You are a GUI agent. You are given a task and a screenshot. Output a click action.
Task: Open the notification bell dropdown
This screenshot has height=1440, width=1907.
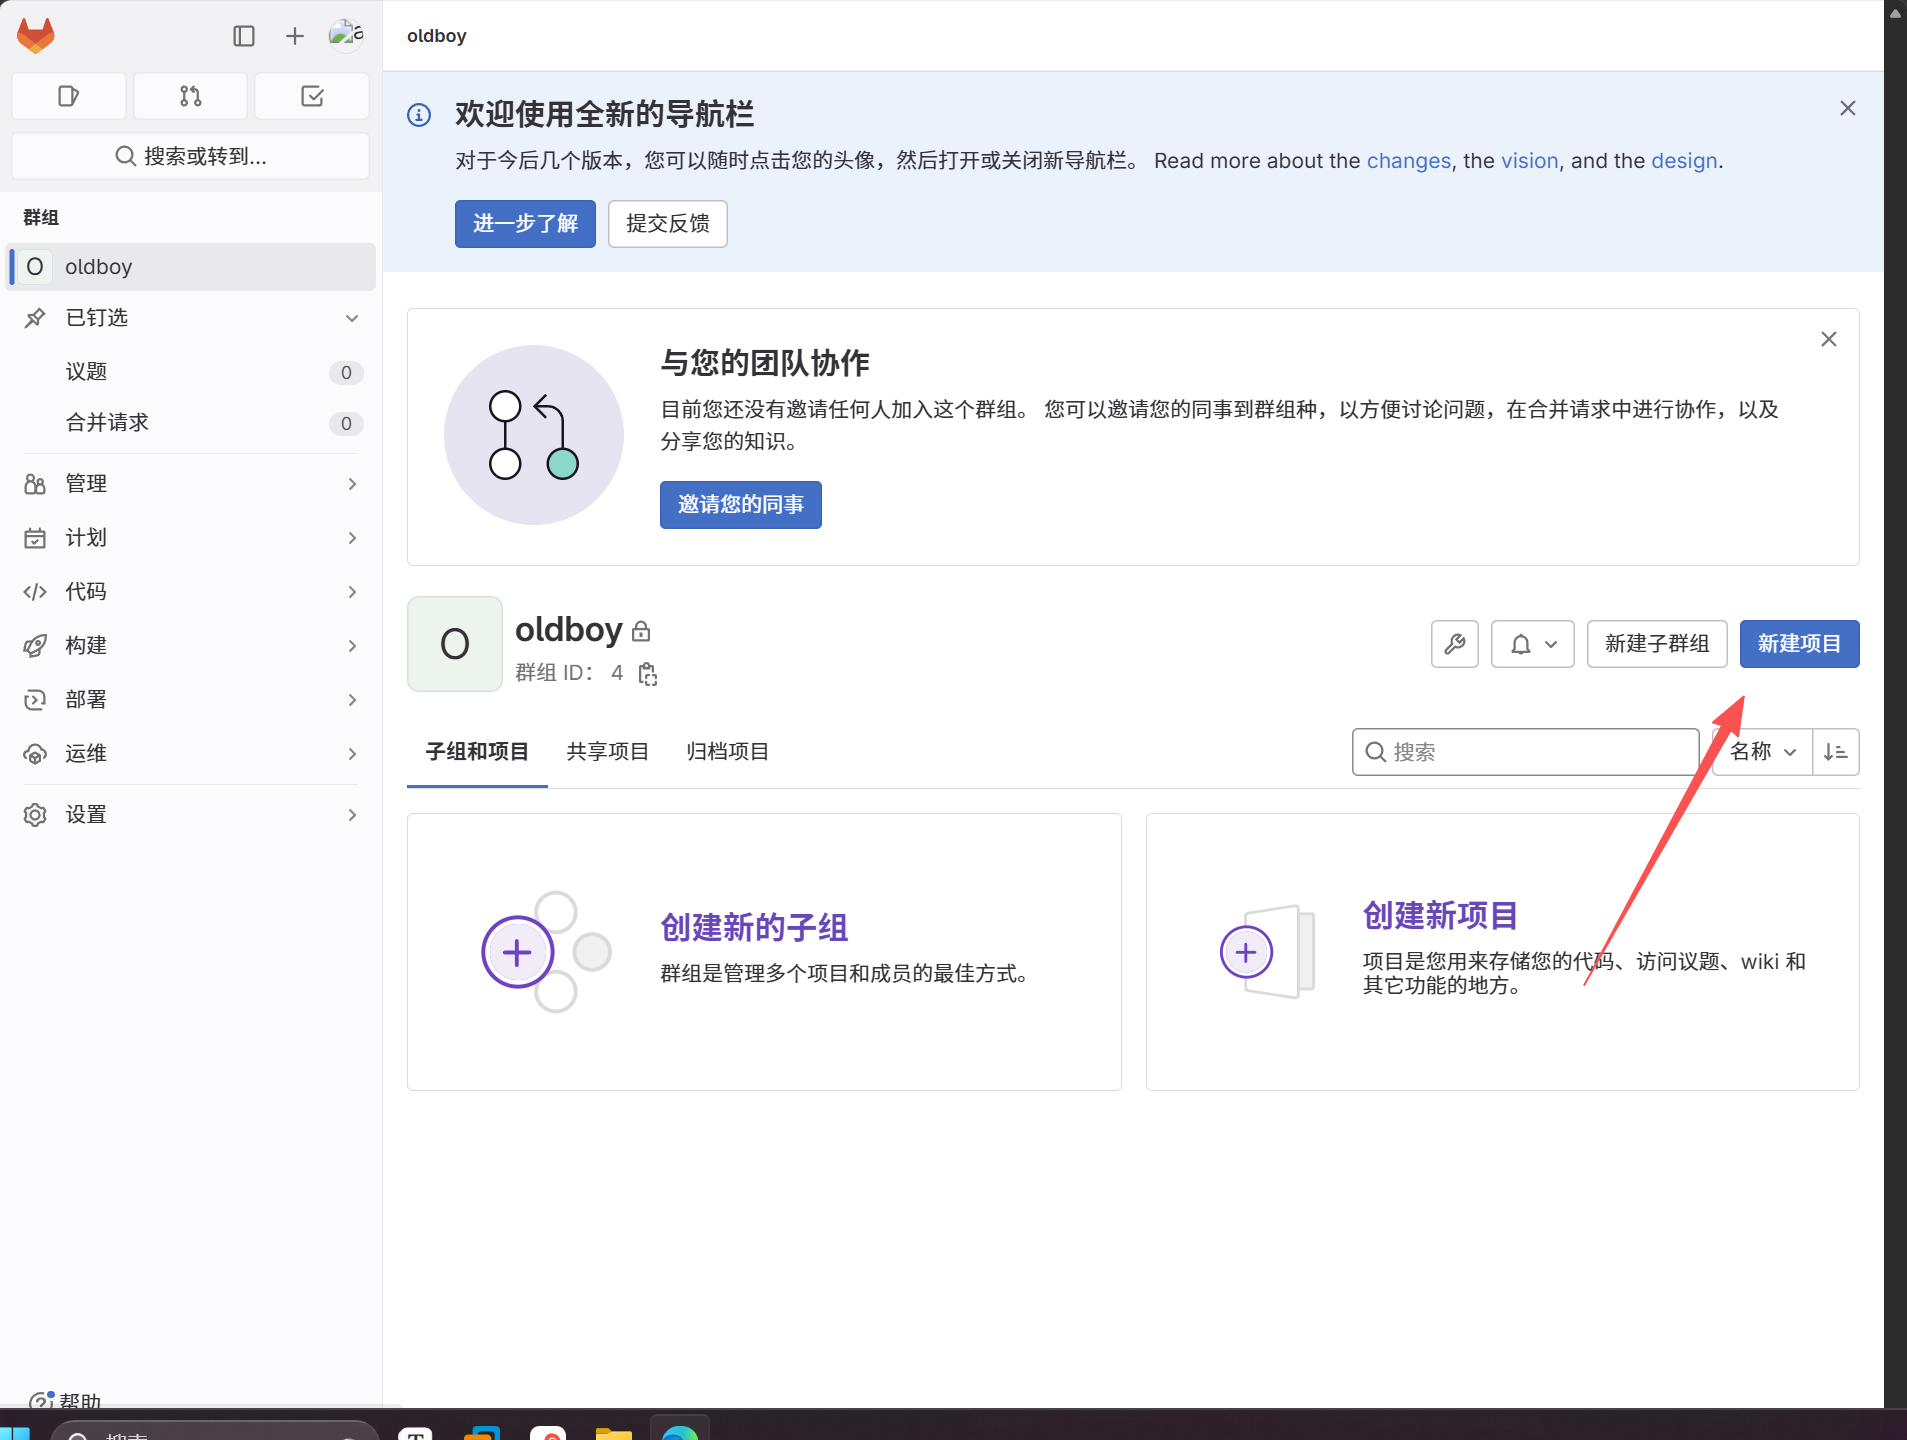(x=1533, y=644)
